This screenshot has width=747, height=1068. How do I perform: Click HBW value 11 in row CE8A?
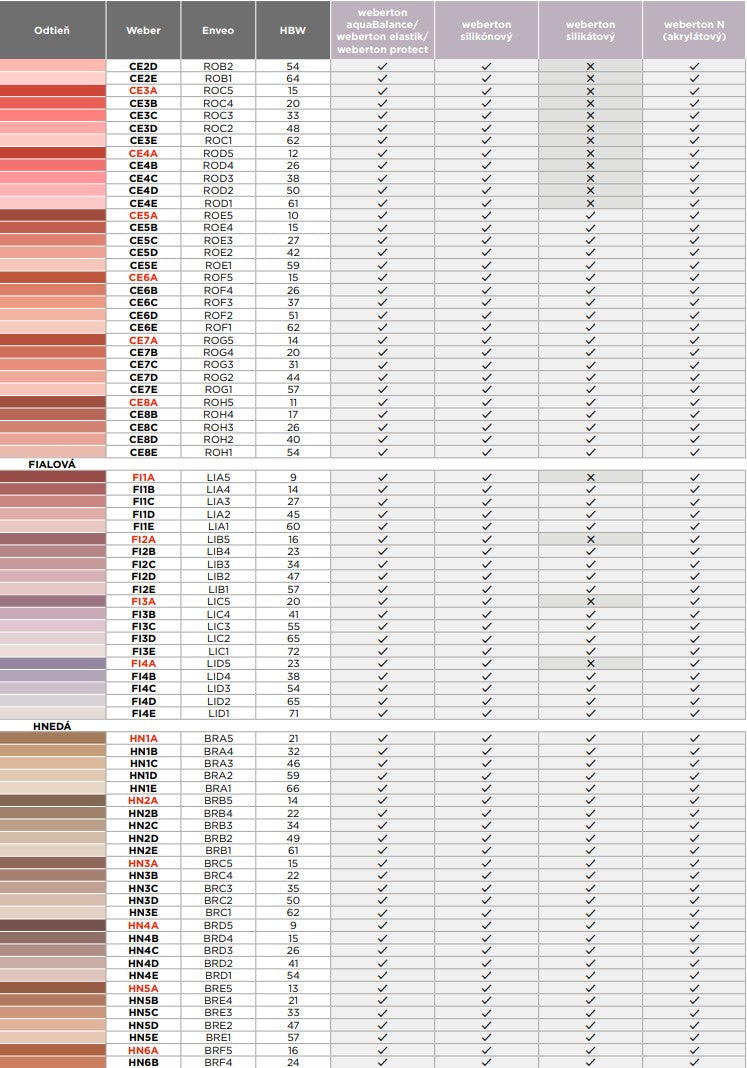coord(293,403)
